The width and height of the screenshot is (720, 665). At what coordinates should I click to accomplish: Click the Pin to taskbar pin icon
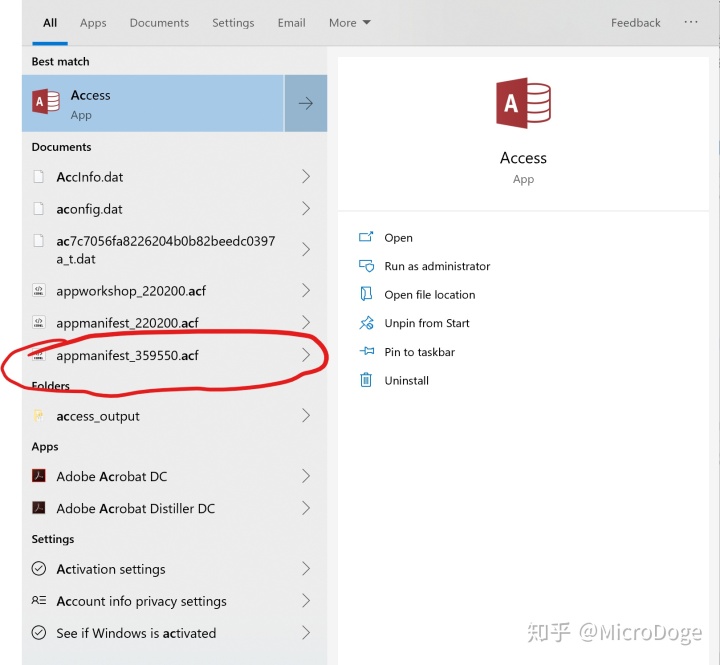pos(366,351)
